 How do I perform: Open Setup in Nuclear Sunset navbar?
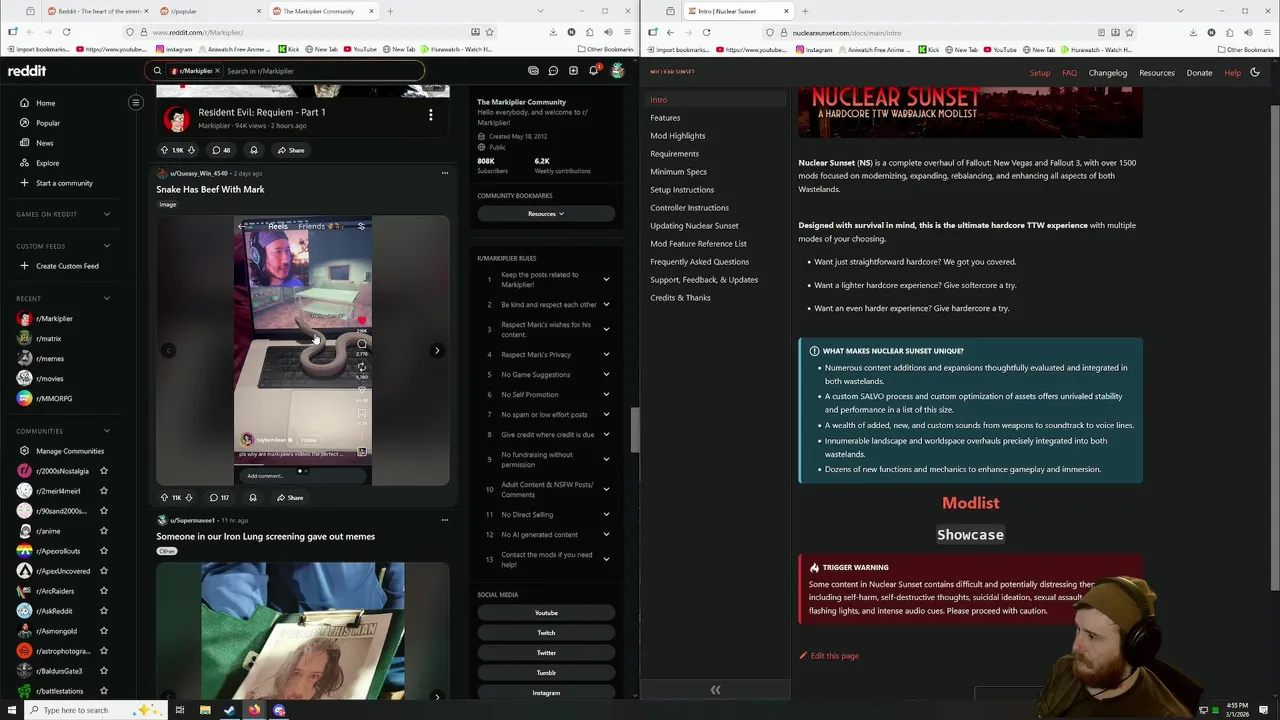(1040, 72)
